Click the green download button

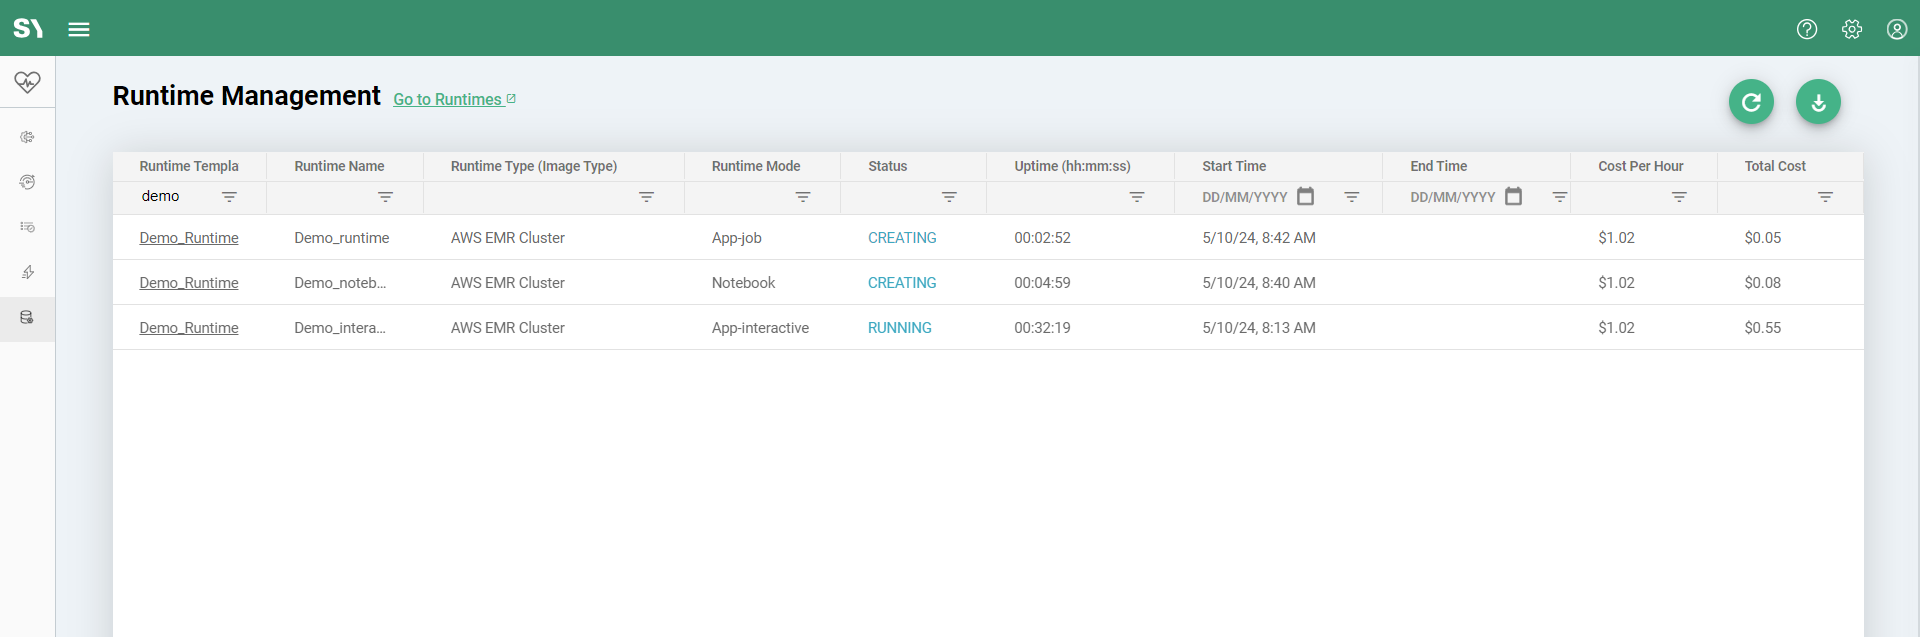pos(1817,102)
